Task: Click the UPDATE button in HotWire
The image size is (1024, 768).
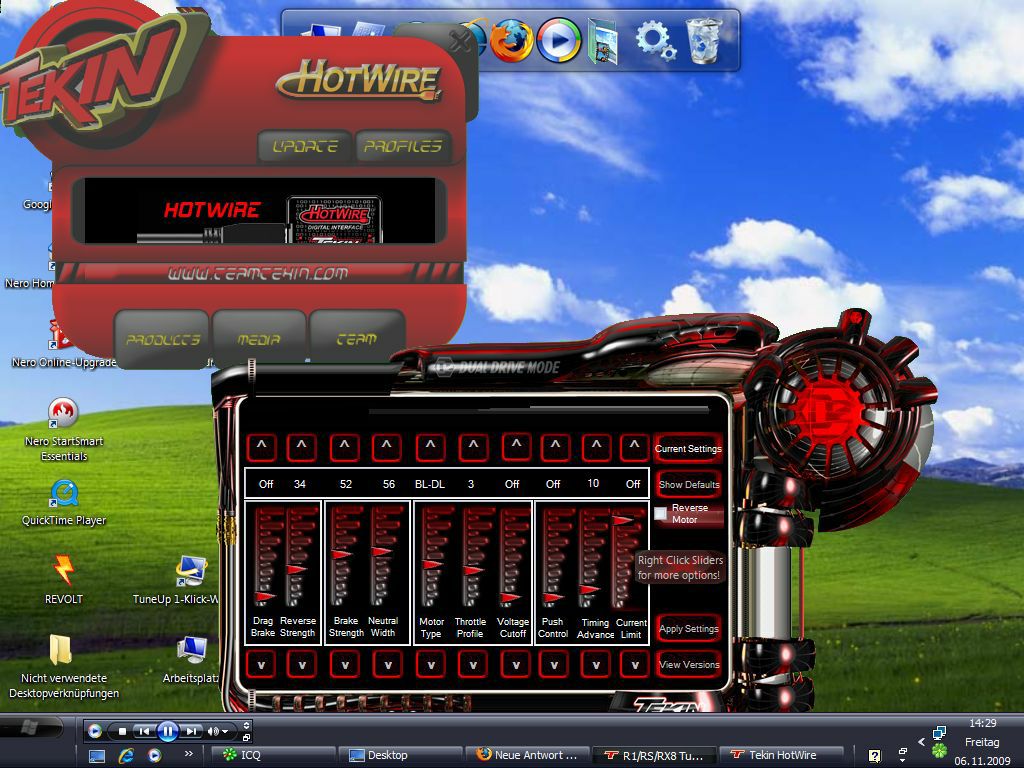Action: tap(305, 146)
